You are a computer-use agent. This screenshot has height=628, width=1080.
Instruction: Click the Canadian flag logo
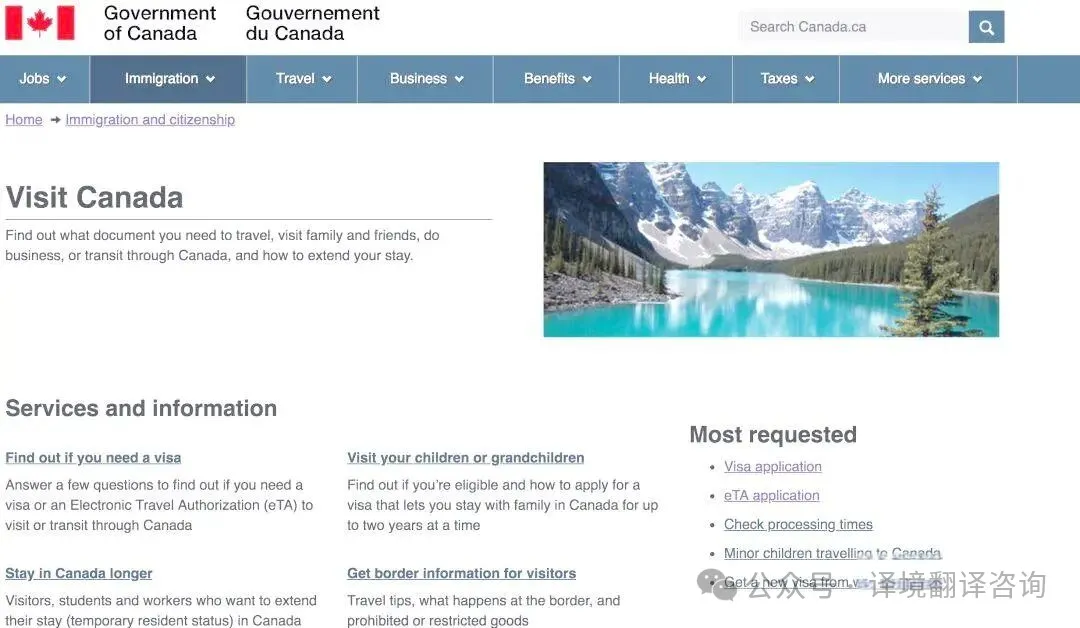[40, 23]
